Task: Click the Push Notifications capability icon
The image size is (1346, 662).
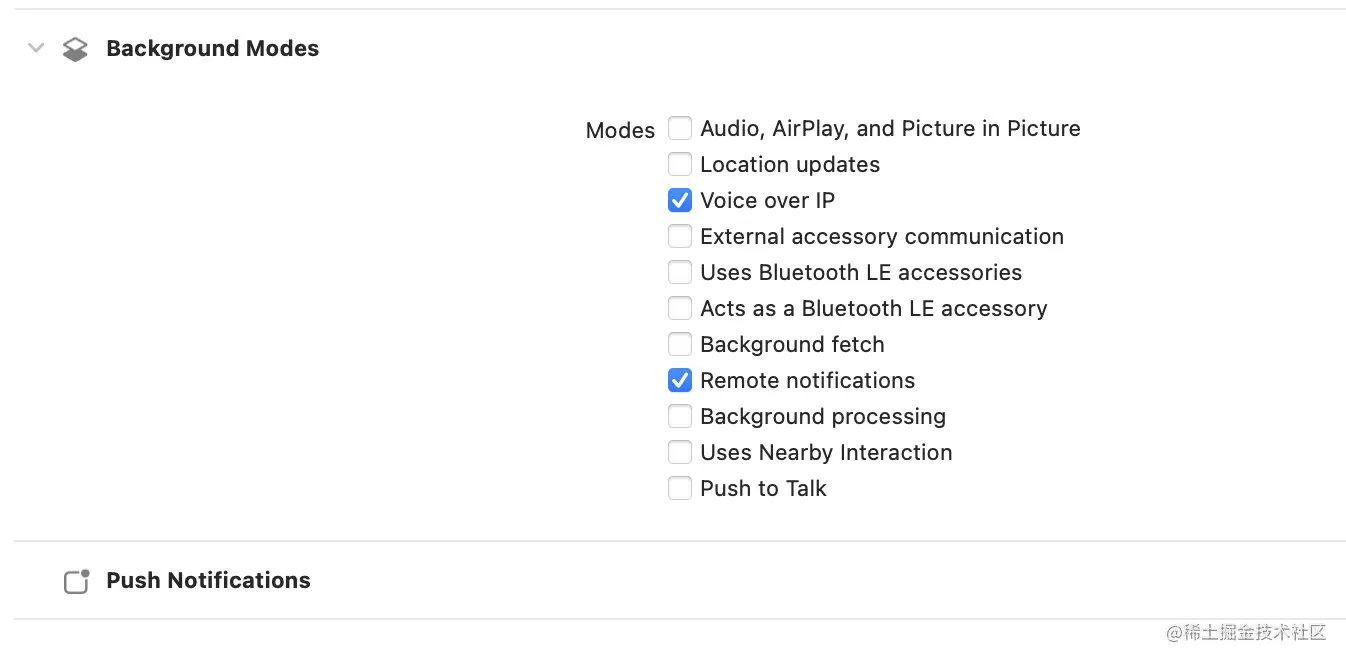Action: pyautogui.click(x=77, y=581)
